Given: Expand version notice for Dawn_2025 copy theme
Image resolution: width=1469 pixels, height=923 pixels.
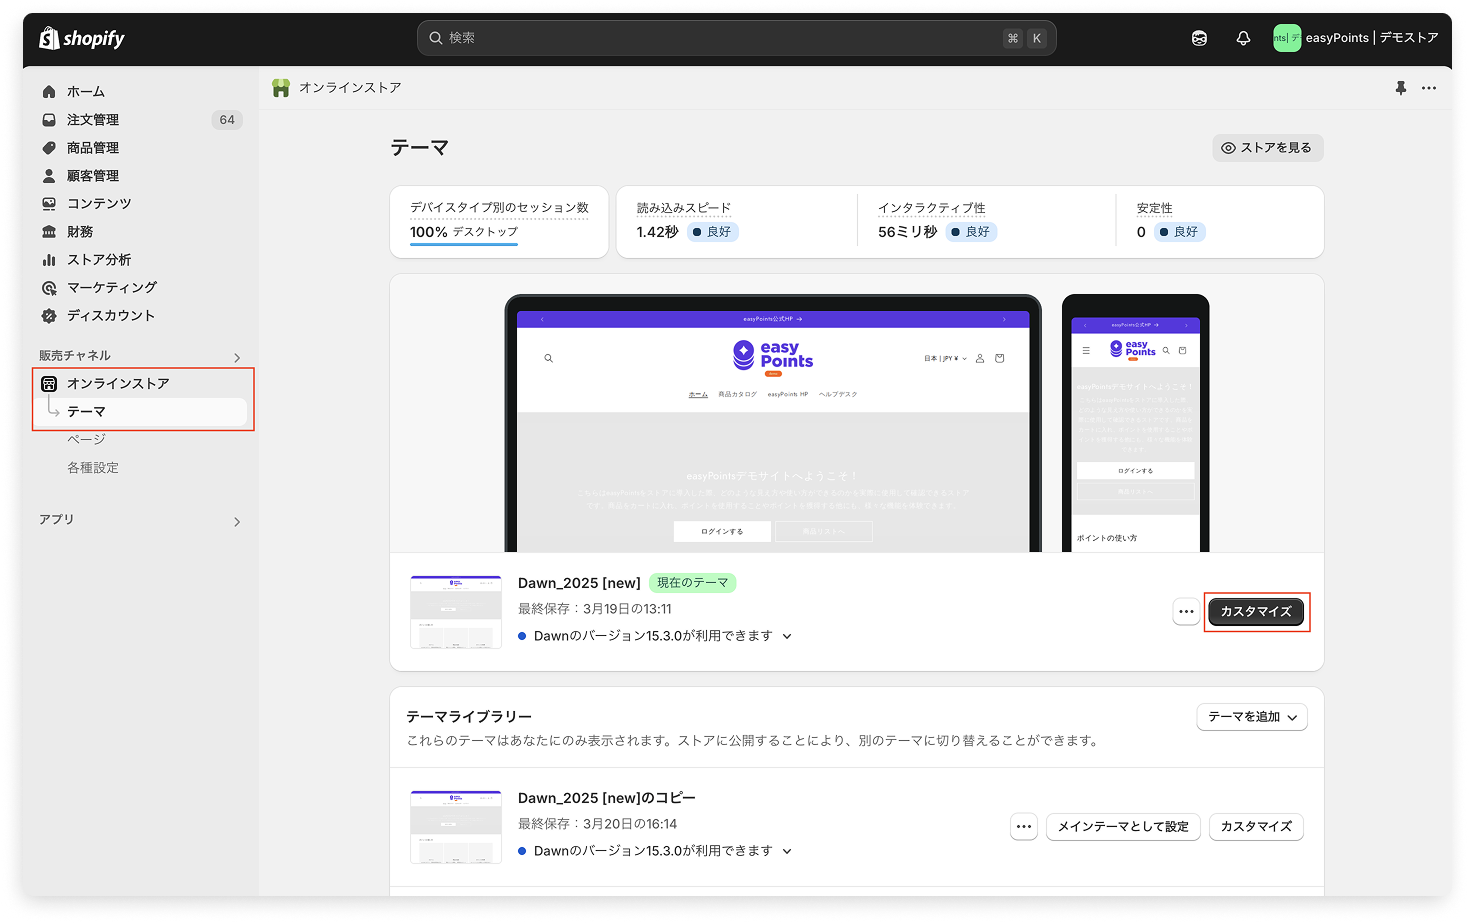Looking at the screenshot, I should point(787,852).
